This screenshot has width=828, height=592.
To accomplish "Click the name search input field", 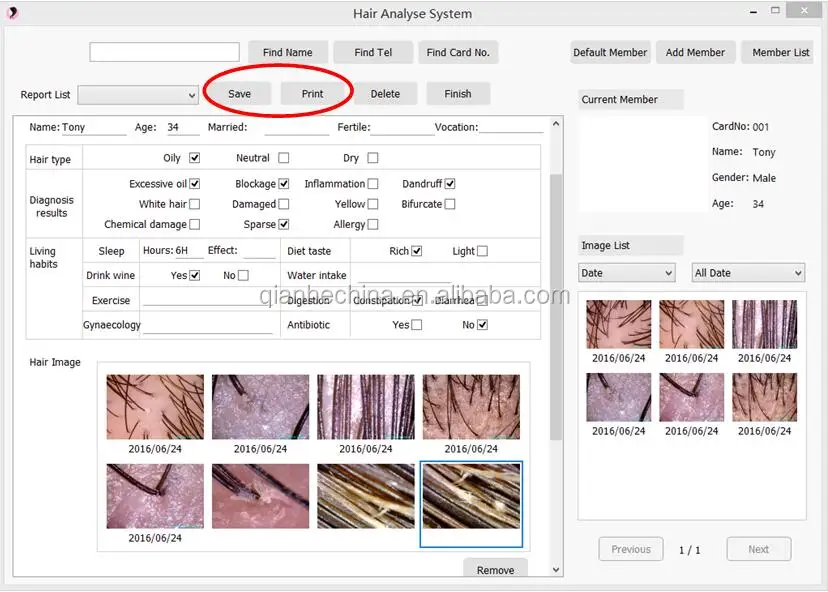I will [165, 51].
